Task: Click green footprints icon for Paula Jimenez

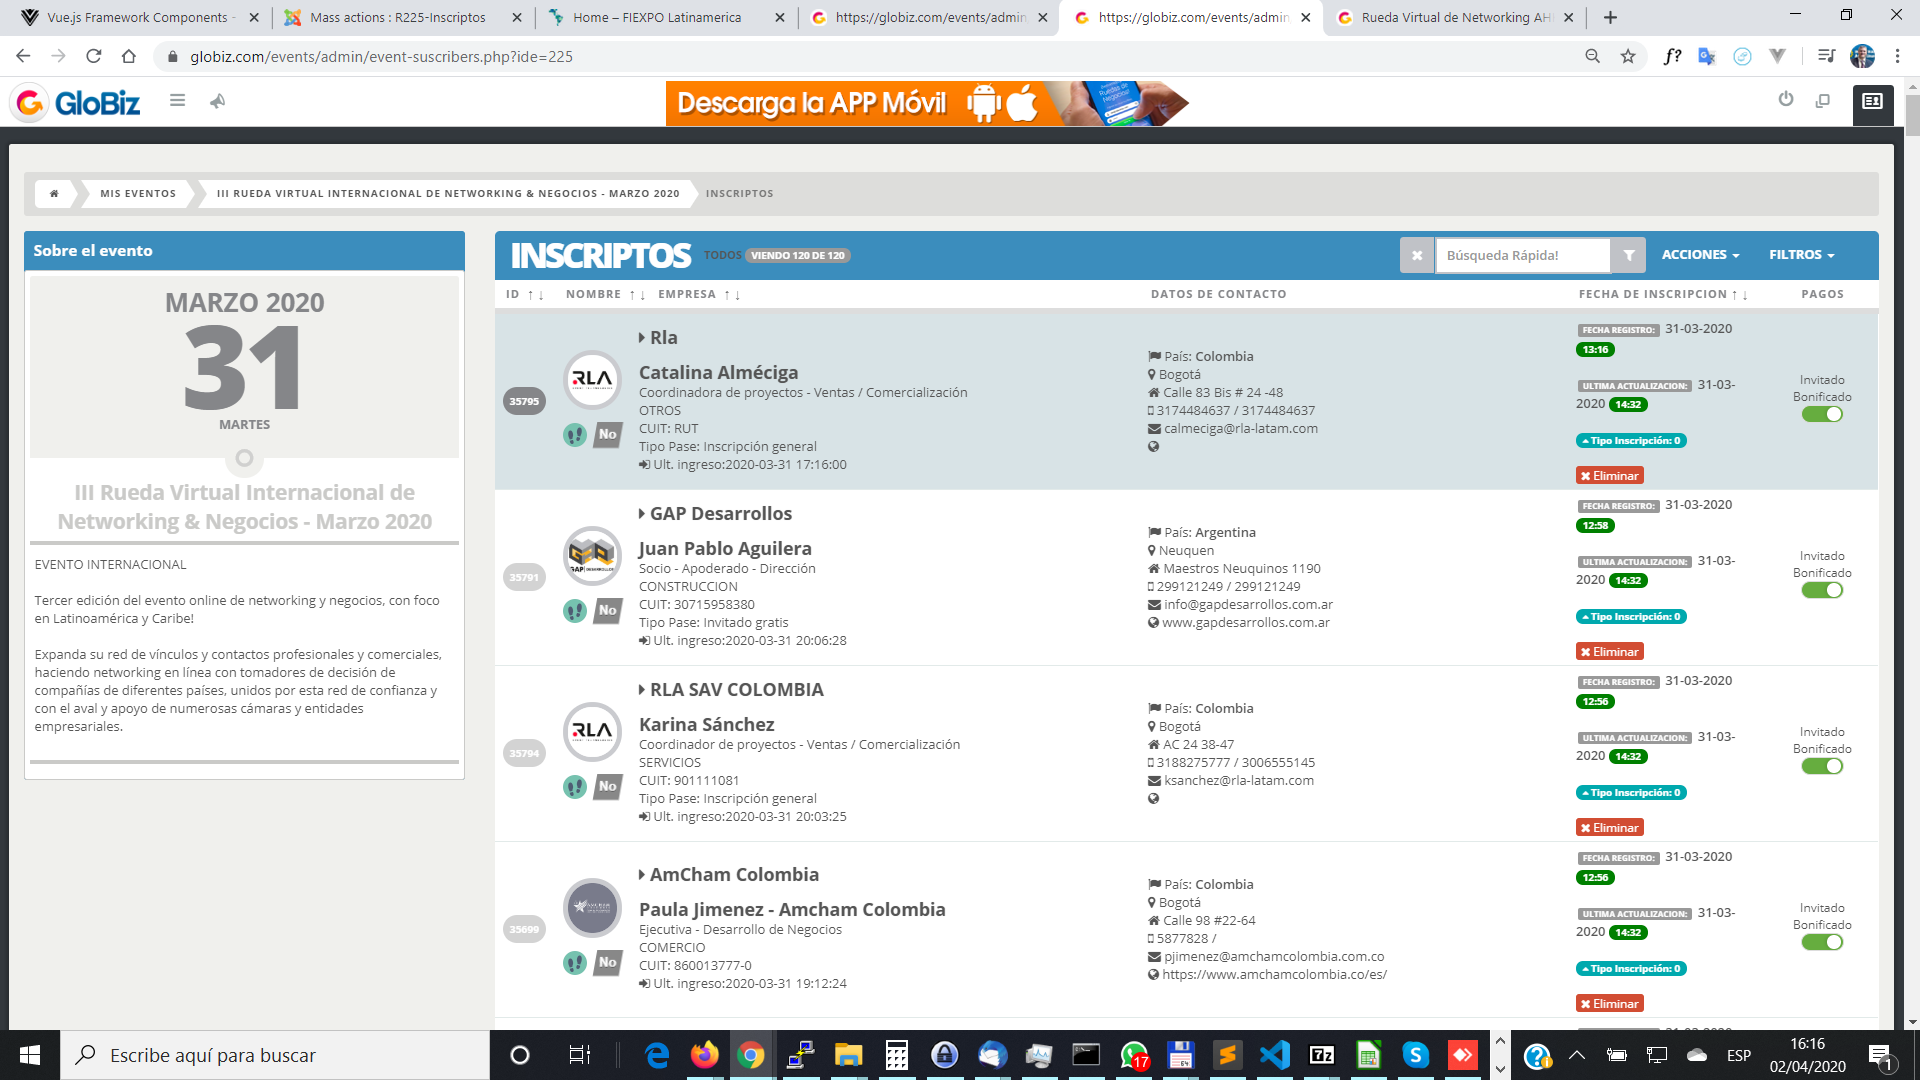Action: [574, 963]
